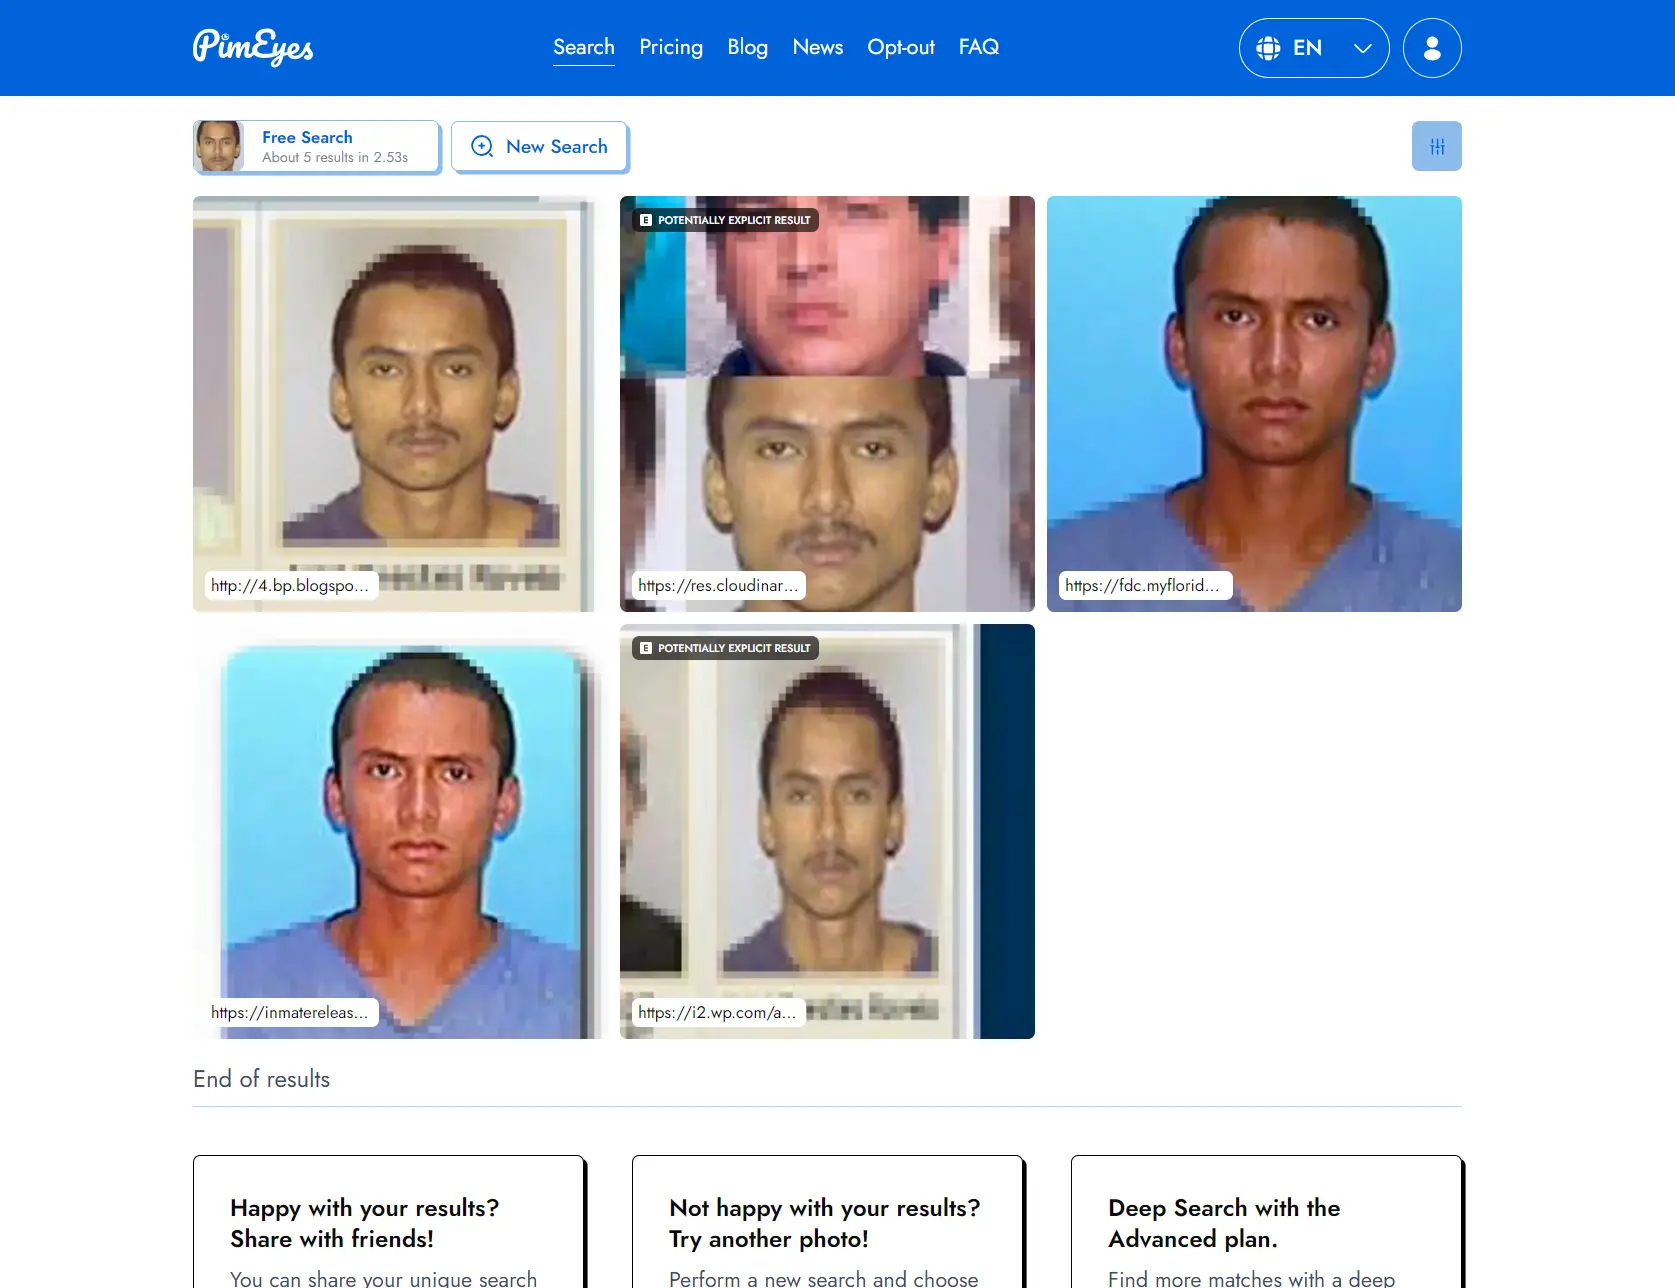Open the 4.bp.blogspot result URL label
The width and height of the screenshot is (1675, 1288).
coord(289,585)
